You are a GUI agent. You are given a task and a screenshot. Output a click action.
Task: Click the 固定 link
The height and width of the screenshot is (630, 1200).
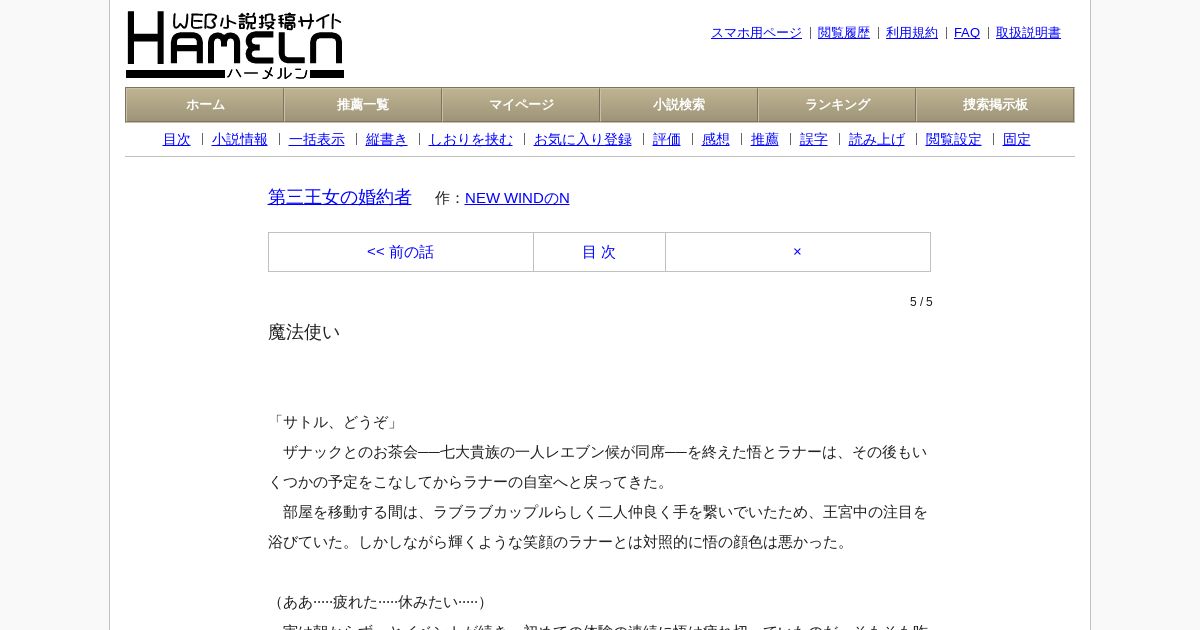(x=1017, y=140)
